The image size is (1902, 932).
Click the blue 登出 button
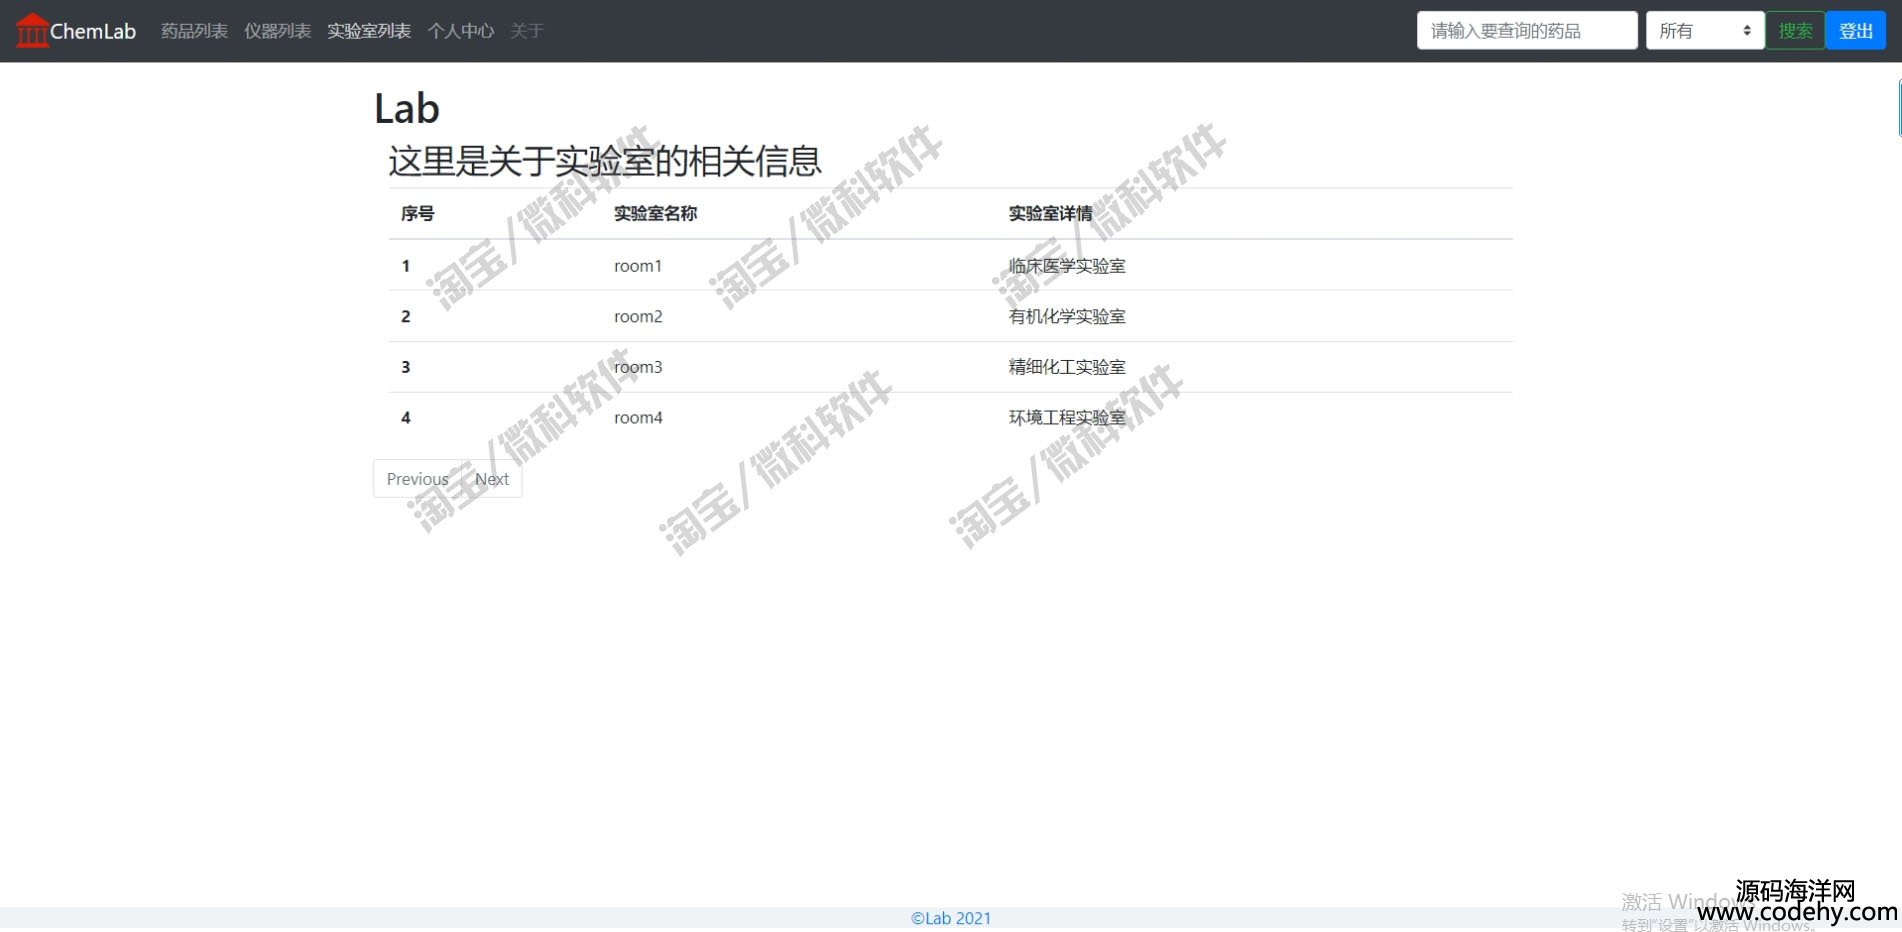1856,30
